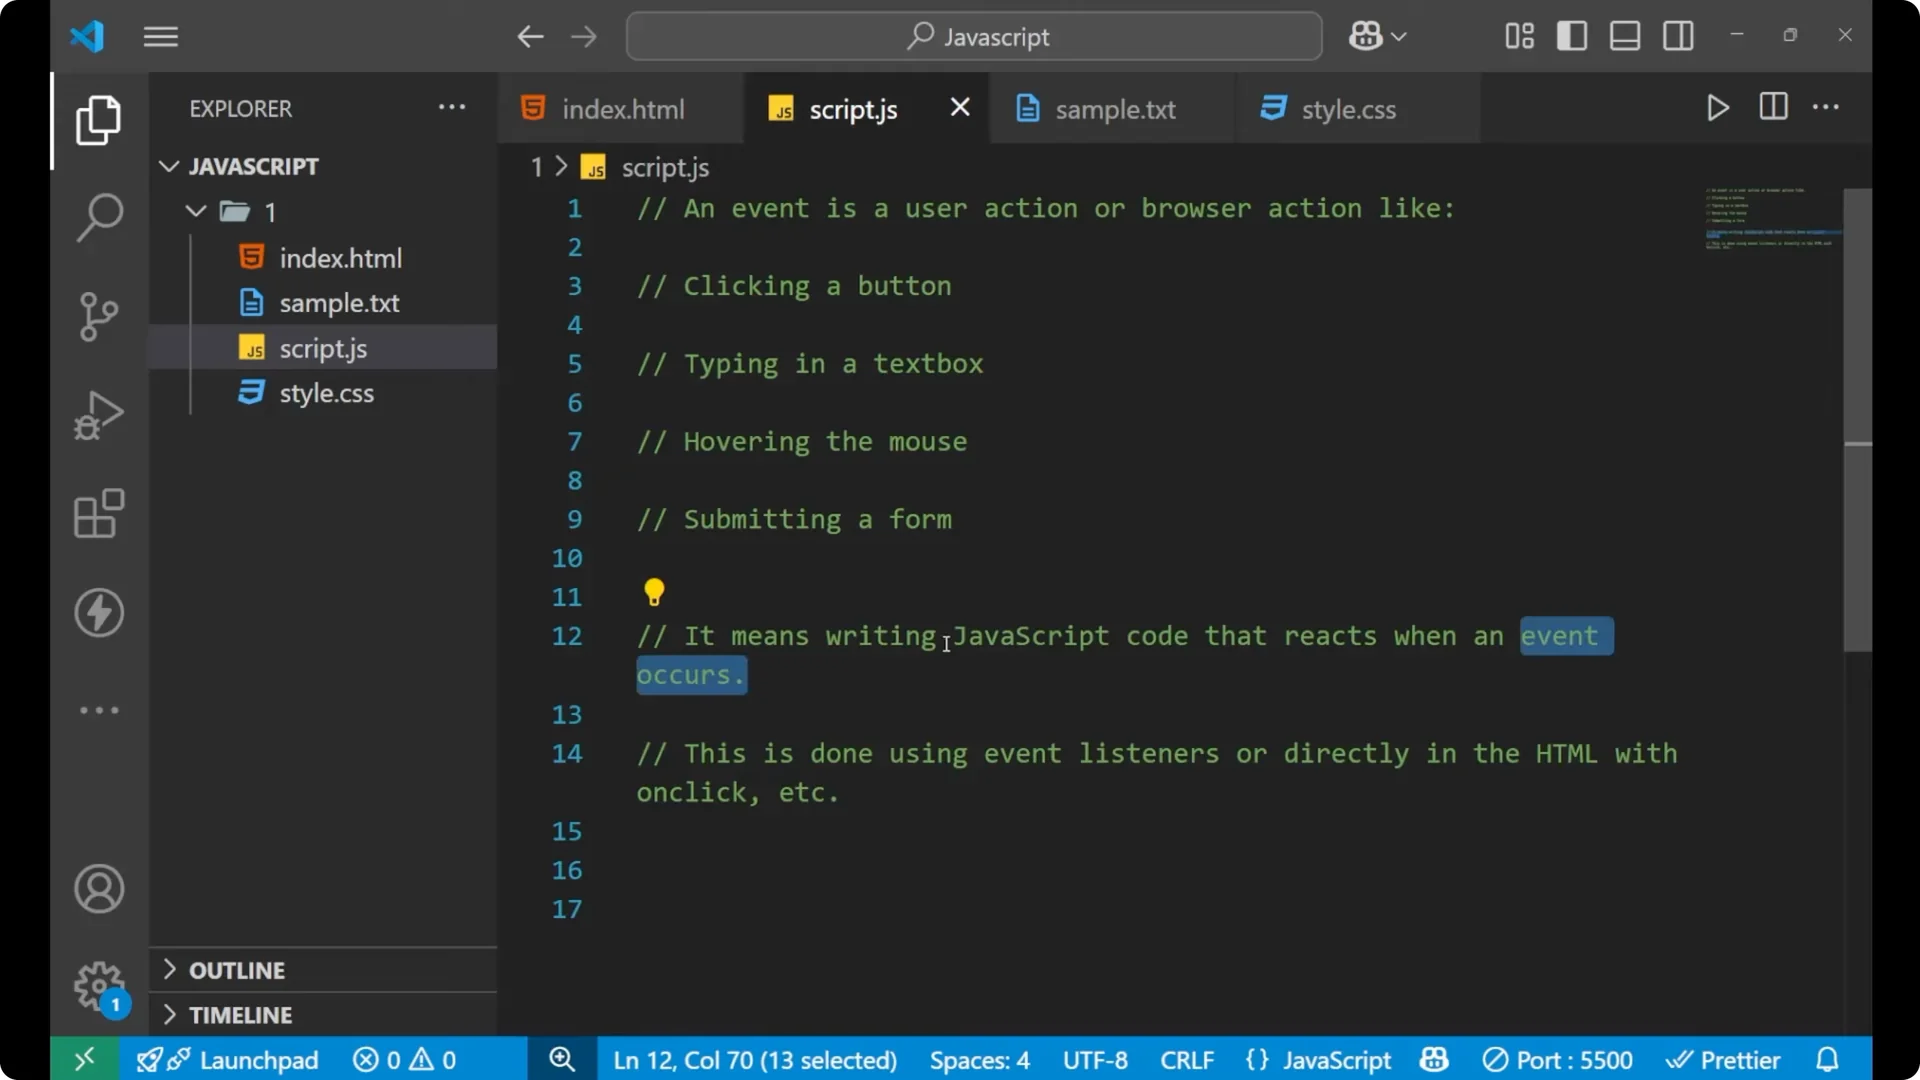Toggle the primary side bar
Viewport: 1920px width, 1080px height.
(1571, 35)
